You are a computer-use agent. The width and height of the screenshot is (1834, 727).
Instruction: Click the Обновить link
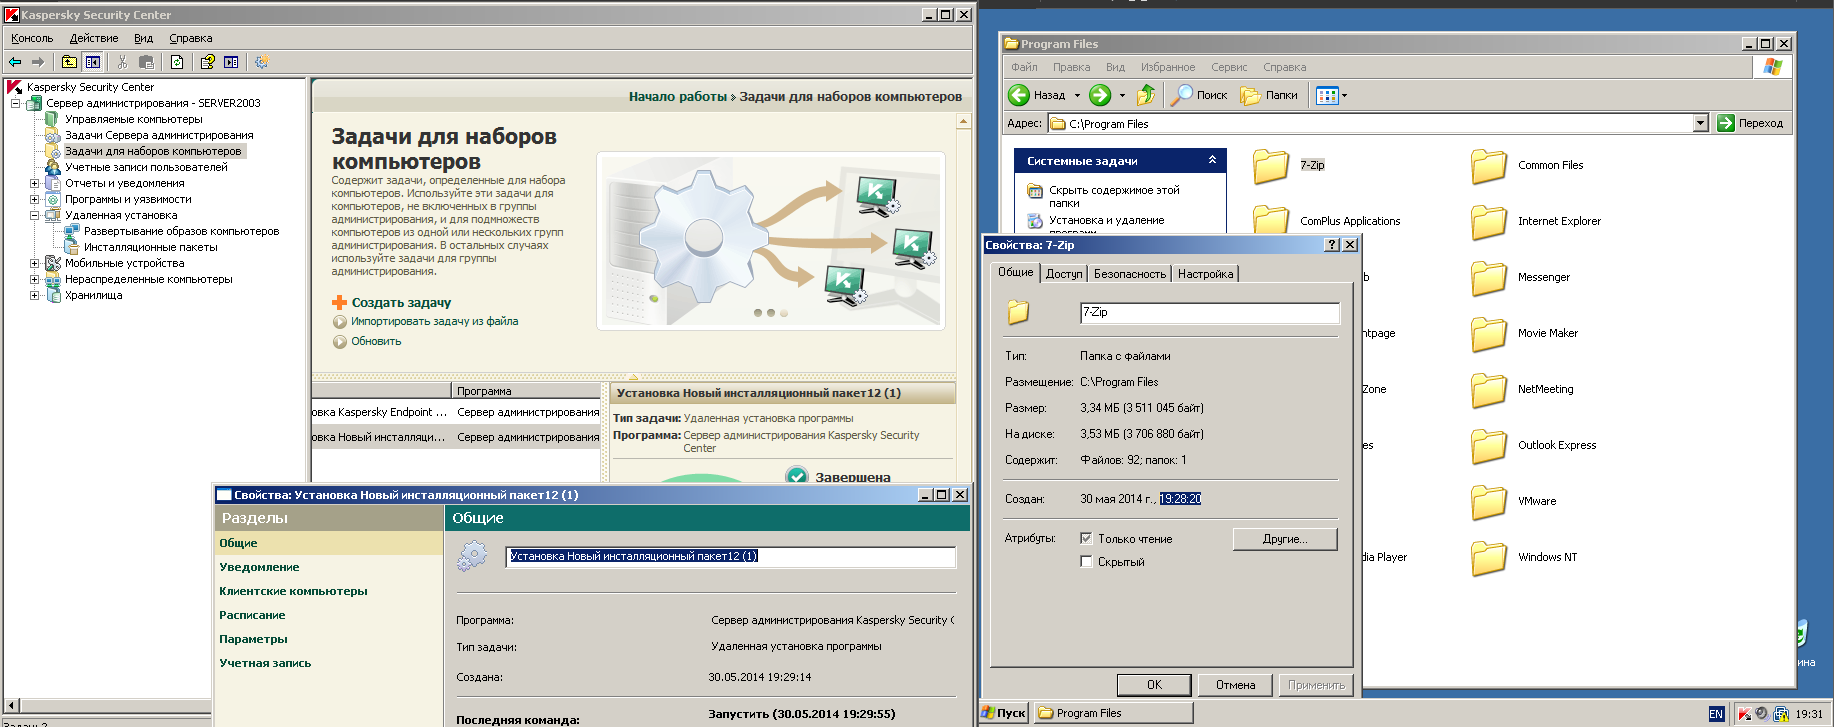pos(376,341)
